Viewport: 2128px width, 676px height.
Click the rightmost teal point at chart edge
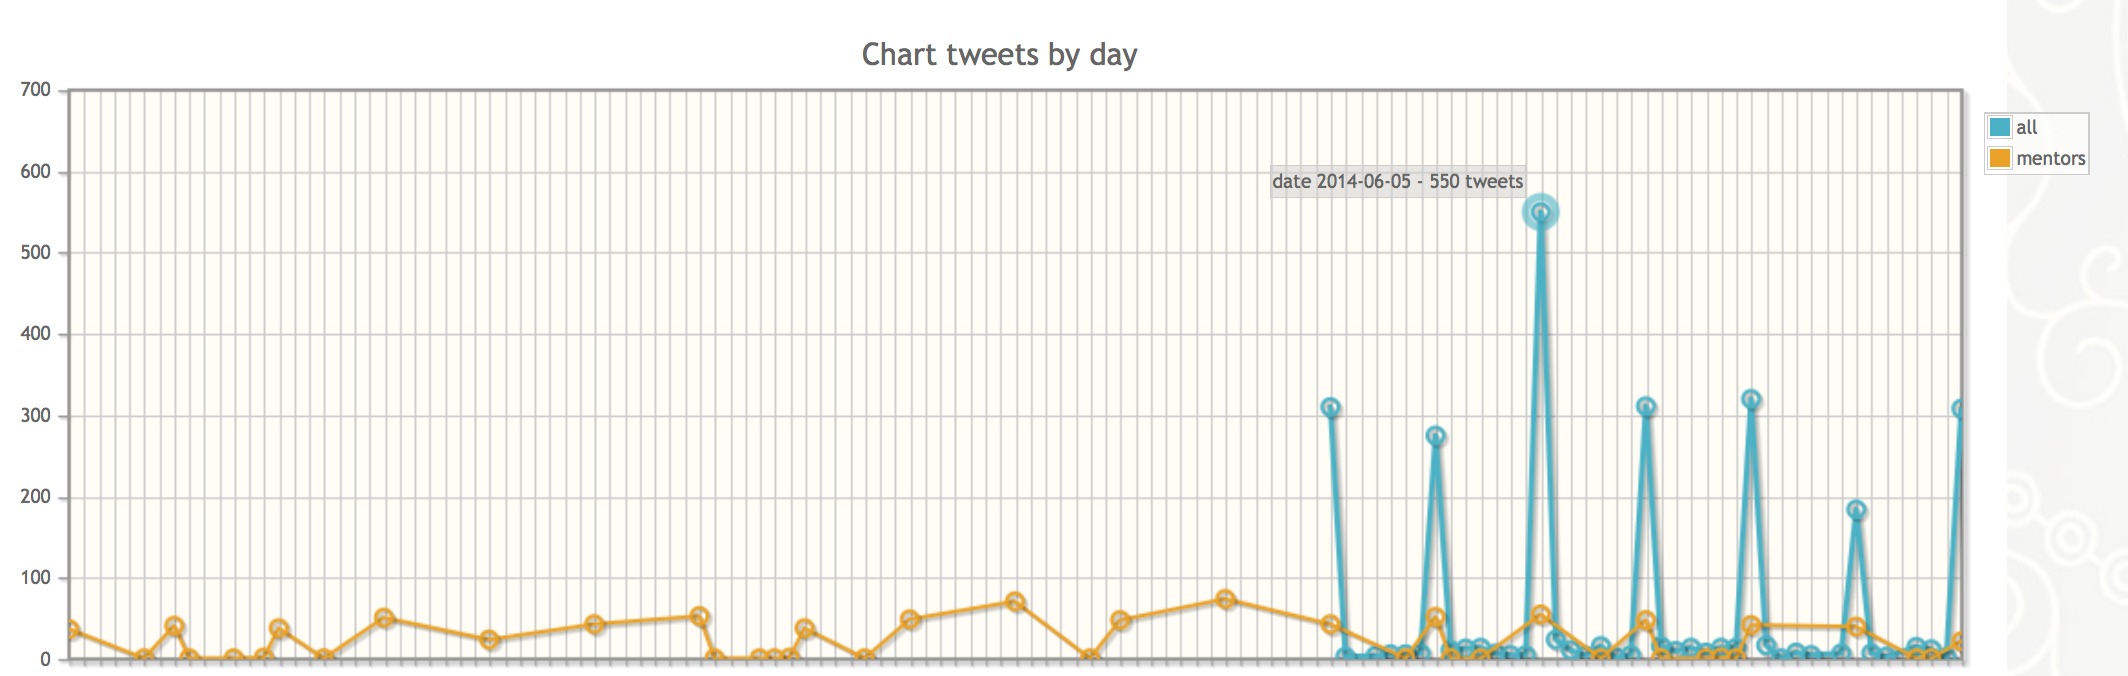click(1960, 409)
